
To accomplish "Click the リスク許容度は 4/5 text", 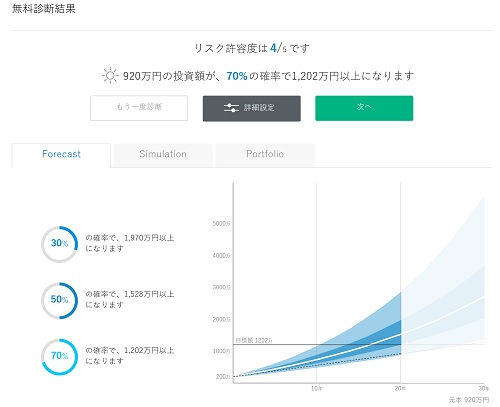I will (252, 48).
